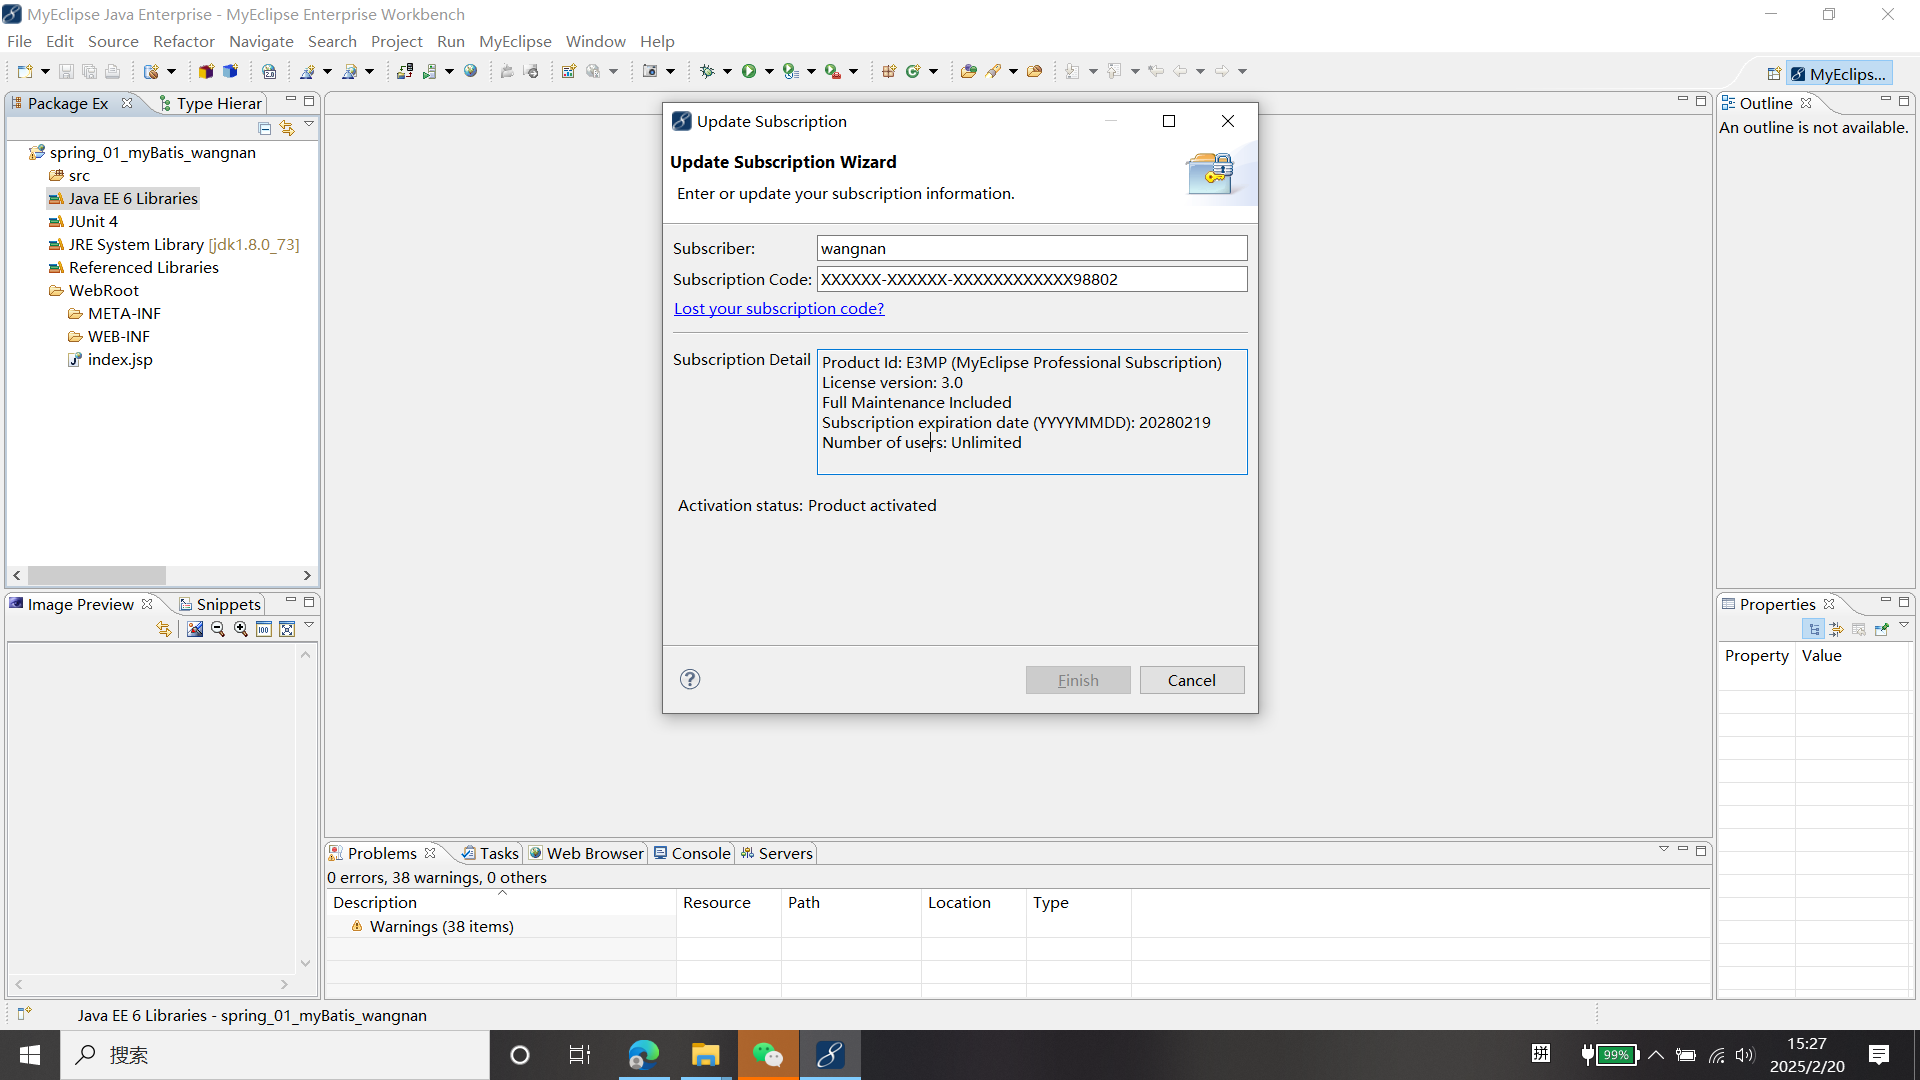Click the Debug bug toolbar icon
This screenshot has height=1080, width=1920.
coord(707,71)
